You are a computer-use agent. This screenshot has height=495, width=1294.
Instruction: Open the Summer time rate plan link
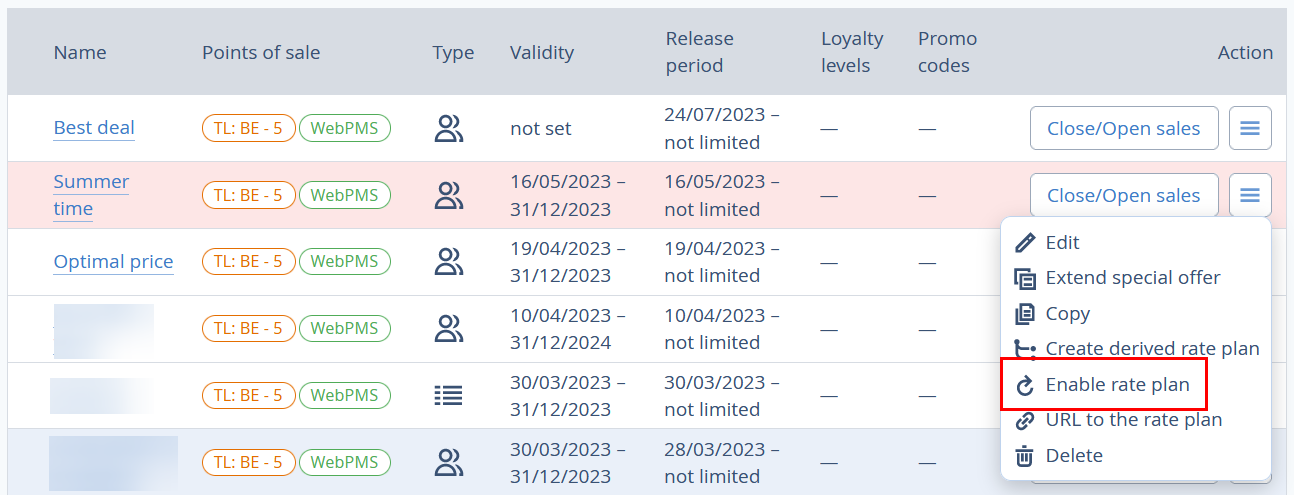[x=91, y=195]
